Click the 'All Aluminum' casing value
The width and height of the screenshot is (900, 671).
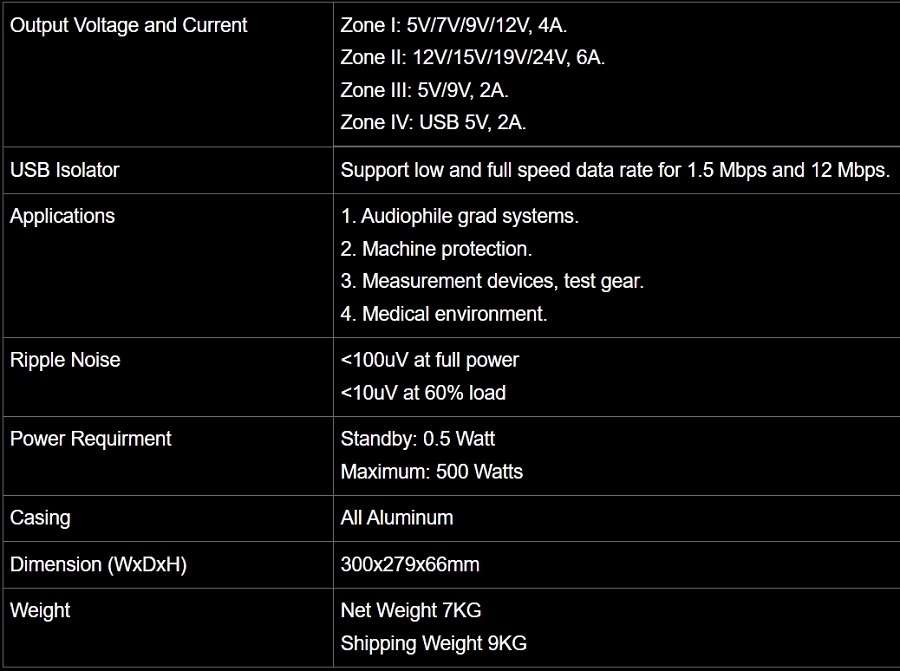tap(397, 518)
